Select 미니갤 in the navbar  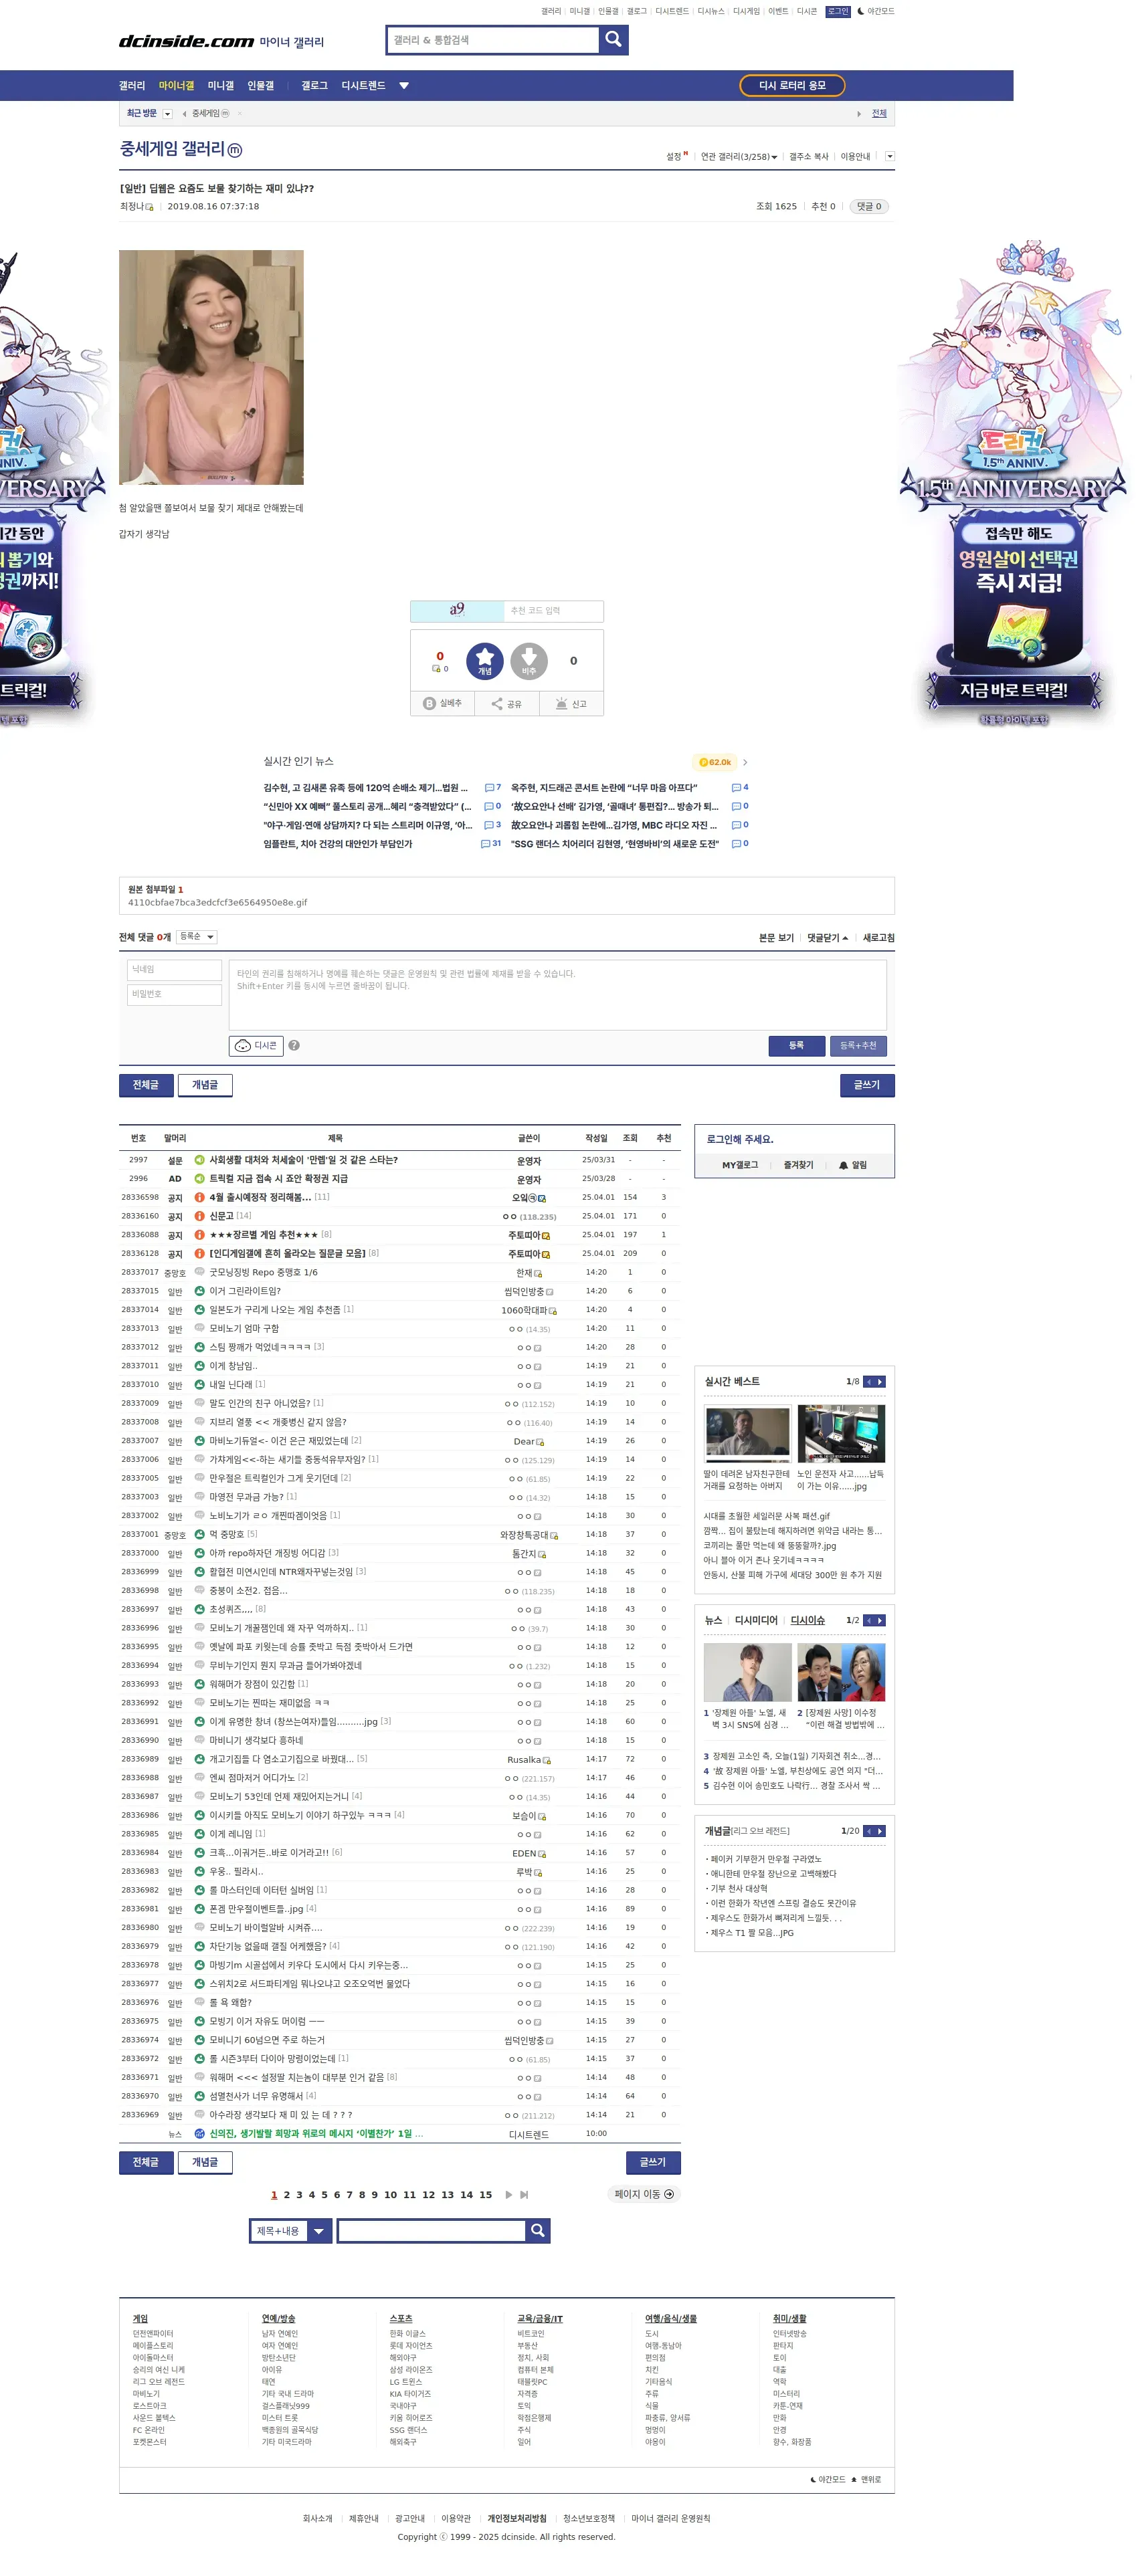(220, 86)
